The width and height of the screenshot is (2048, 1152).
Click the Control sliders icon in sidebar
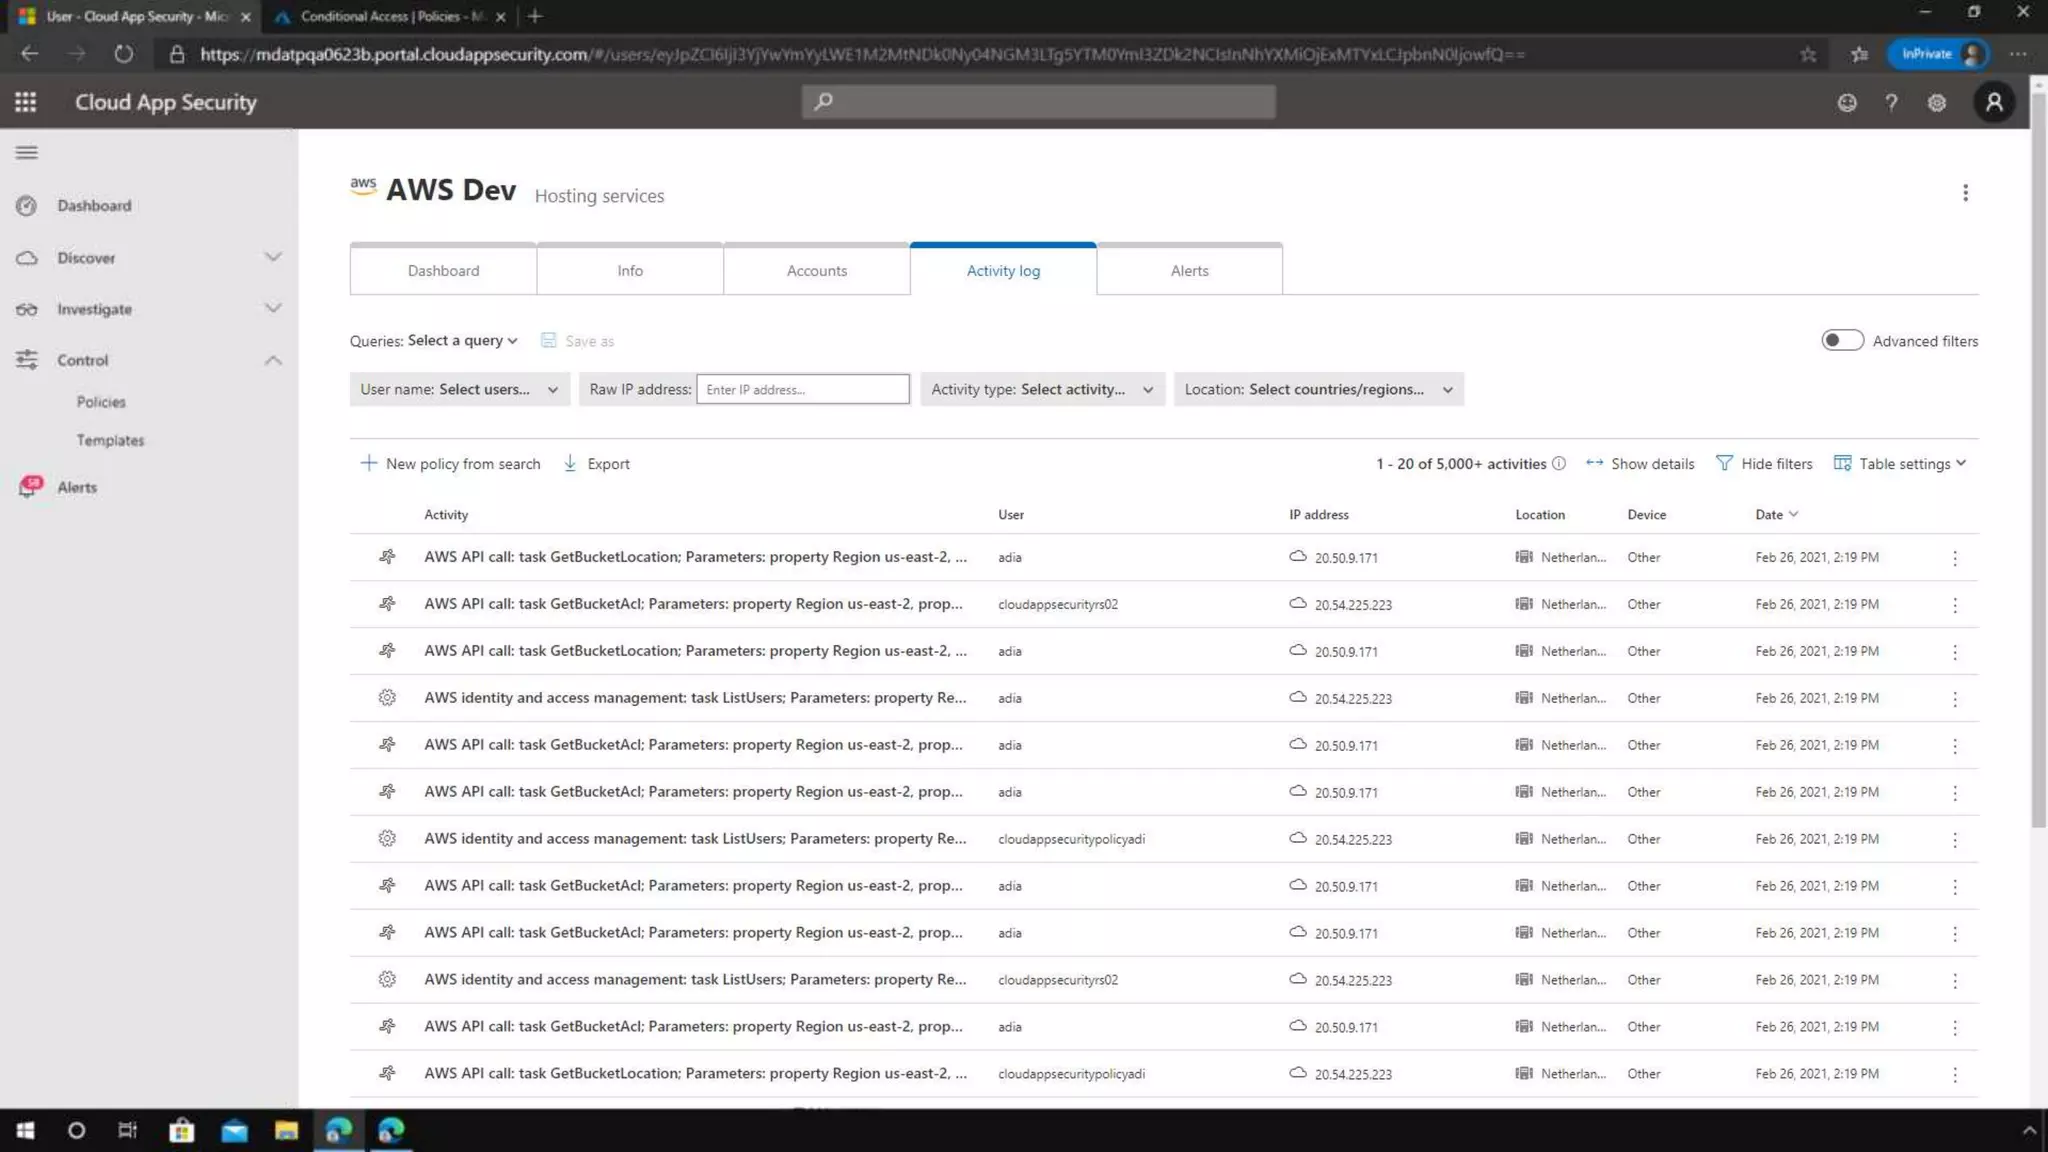click(27, 360)
